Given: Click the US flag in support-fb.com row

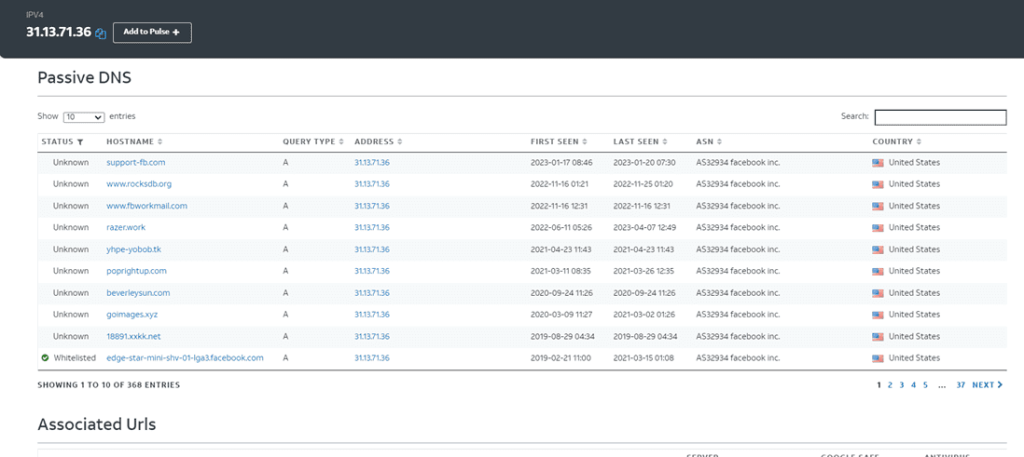Looking at the screenshot, I should (878, 163).
